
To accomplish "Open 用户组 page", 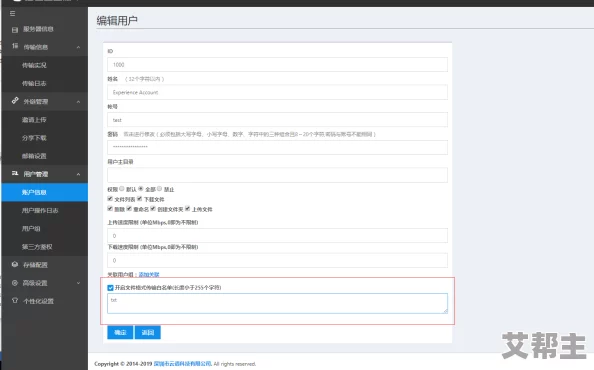I will [45, 229].
